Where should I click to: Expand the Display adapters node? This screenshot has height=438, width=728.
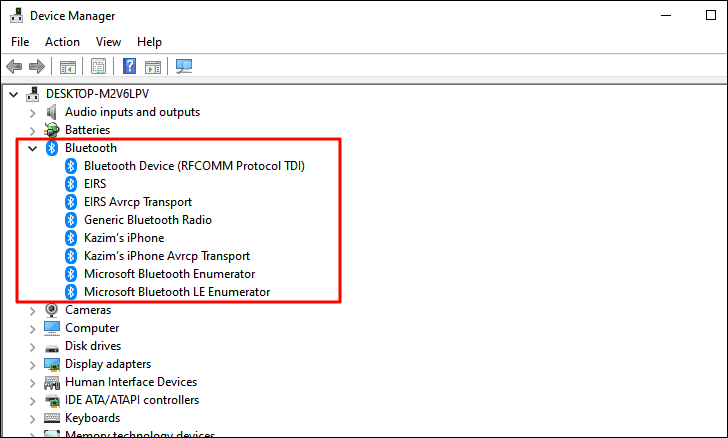tap(32, 365)
